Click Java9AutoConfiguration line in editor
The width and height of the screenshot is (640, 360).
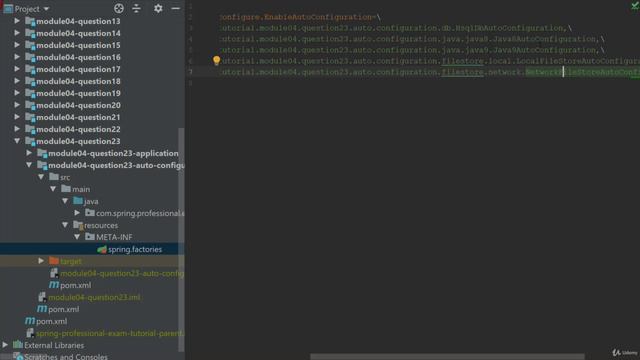pyautogui.click(x=544, y=50)
